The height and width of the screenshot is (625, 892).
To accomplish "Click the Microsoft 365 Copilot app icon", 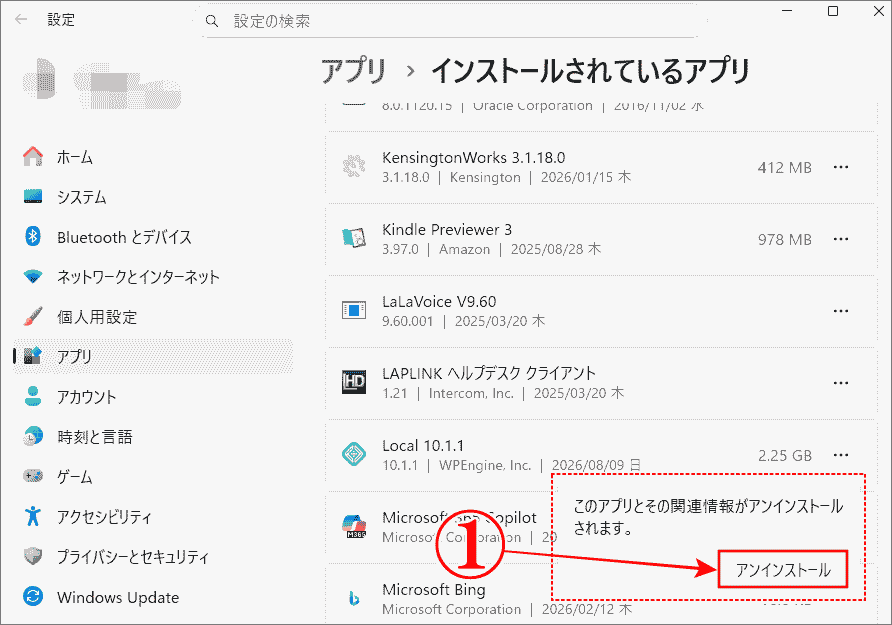I will 354,526.
